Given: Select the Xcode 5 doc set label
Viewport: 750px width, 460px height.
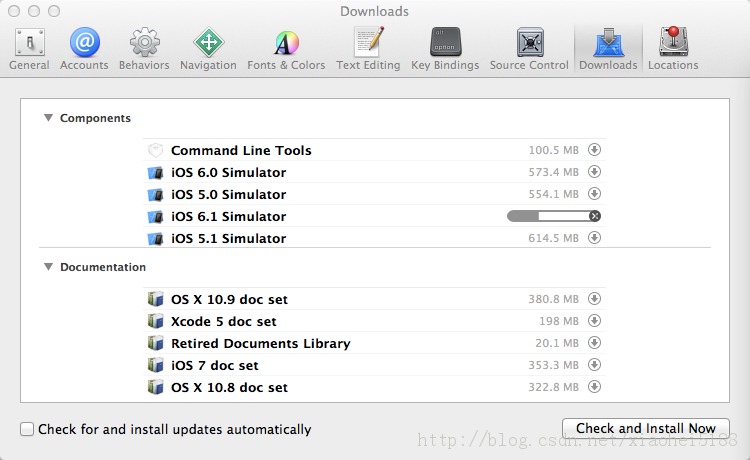Looking at the screenshot, I should (224, 321).
